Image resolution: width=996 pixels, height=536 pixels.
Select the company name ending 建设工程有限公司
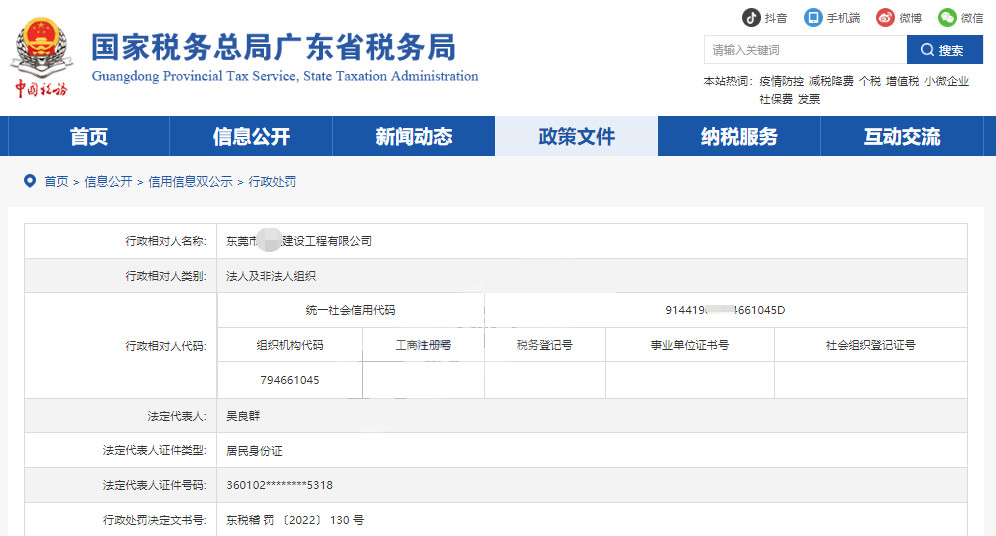(x=299, y=241)
